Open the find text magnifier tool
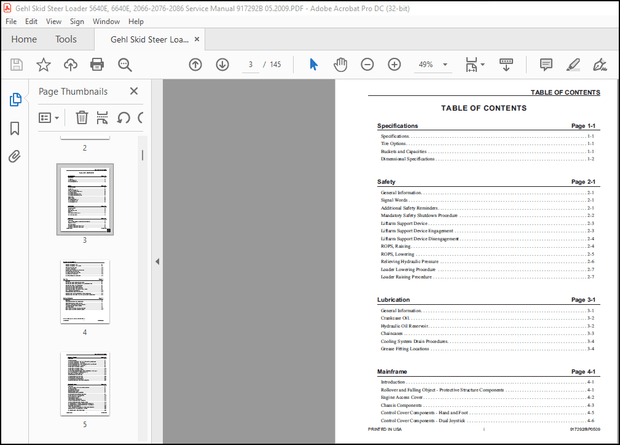620x445 pixels. pos(125,64)
